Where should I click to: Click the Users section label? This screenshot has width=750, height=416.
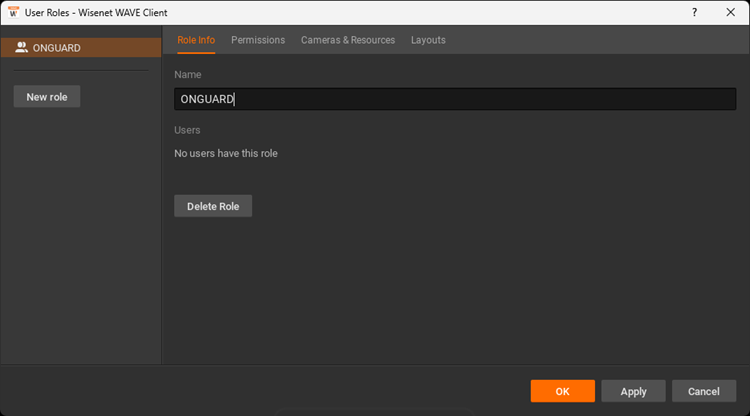click(187, 130)
